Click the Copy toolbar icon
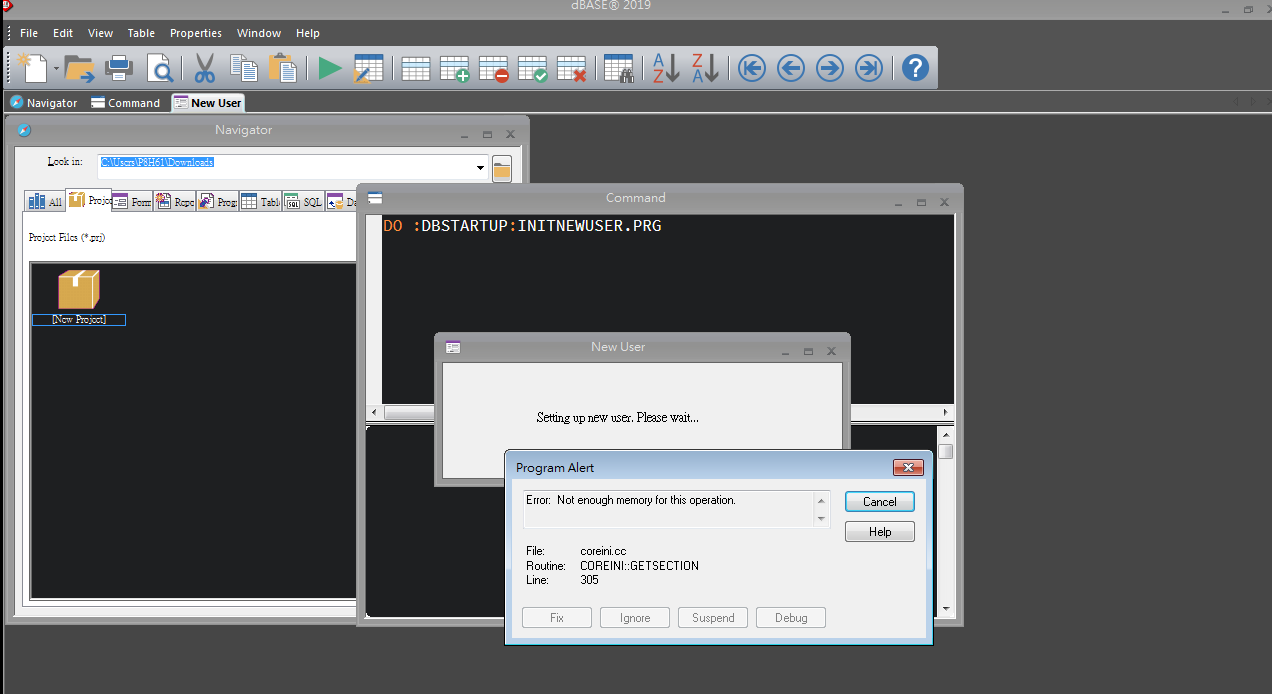Image resolution: width=1272 pixels, height=694 pixels. click(x=244, y=68)
